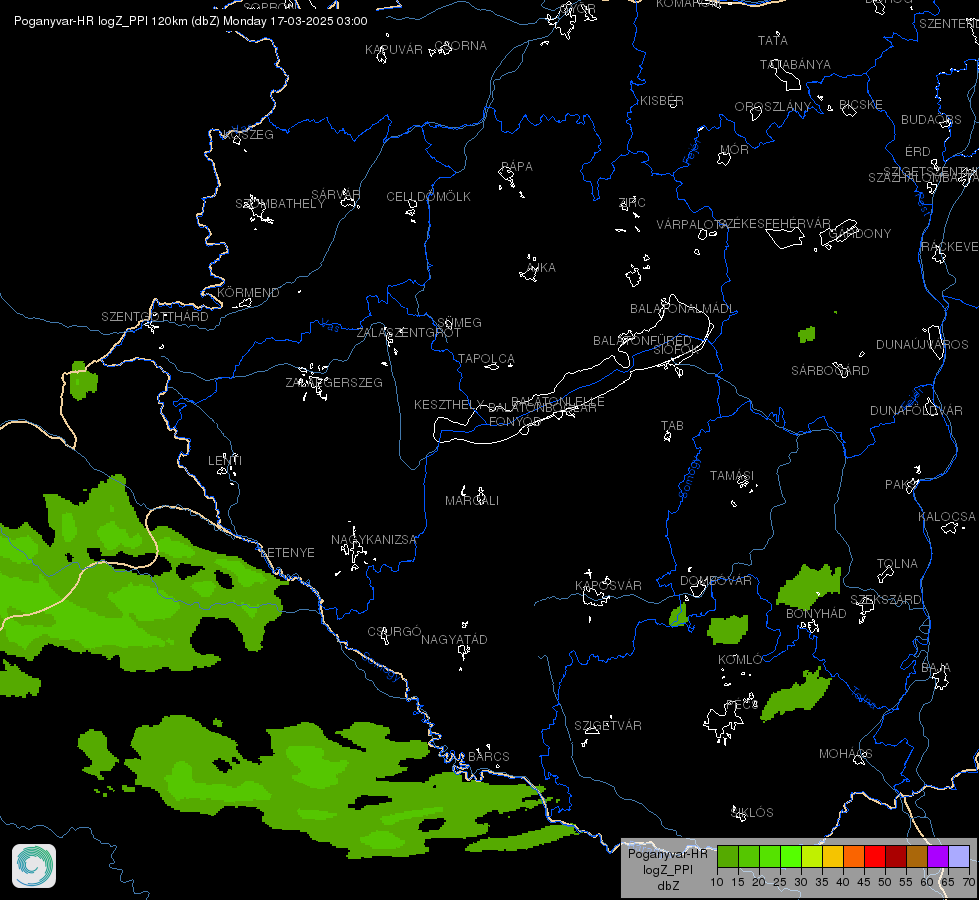Click the TAMÁSI city label
Image resolution: width=979 pixels, height=900 pixels.
(x=732, y=475)
